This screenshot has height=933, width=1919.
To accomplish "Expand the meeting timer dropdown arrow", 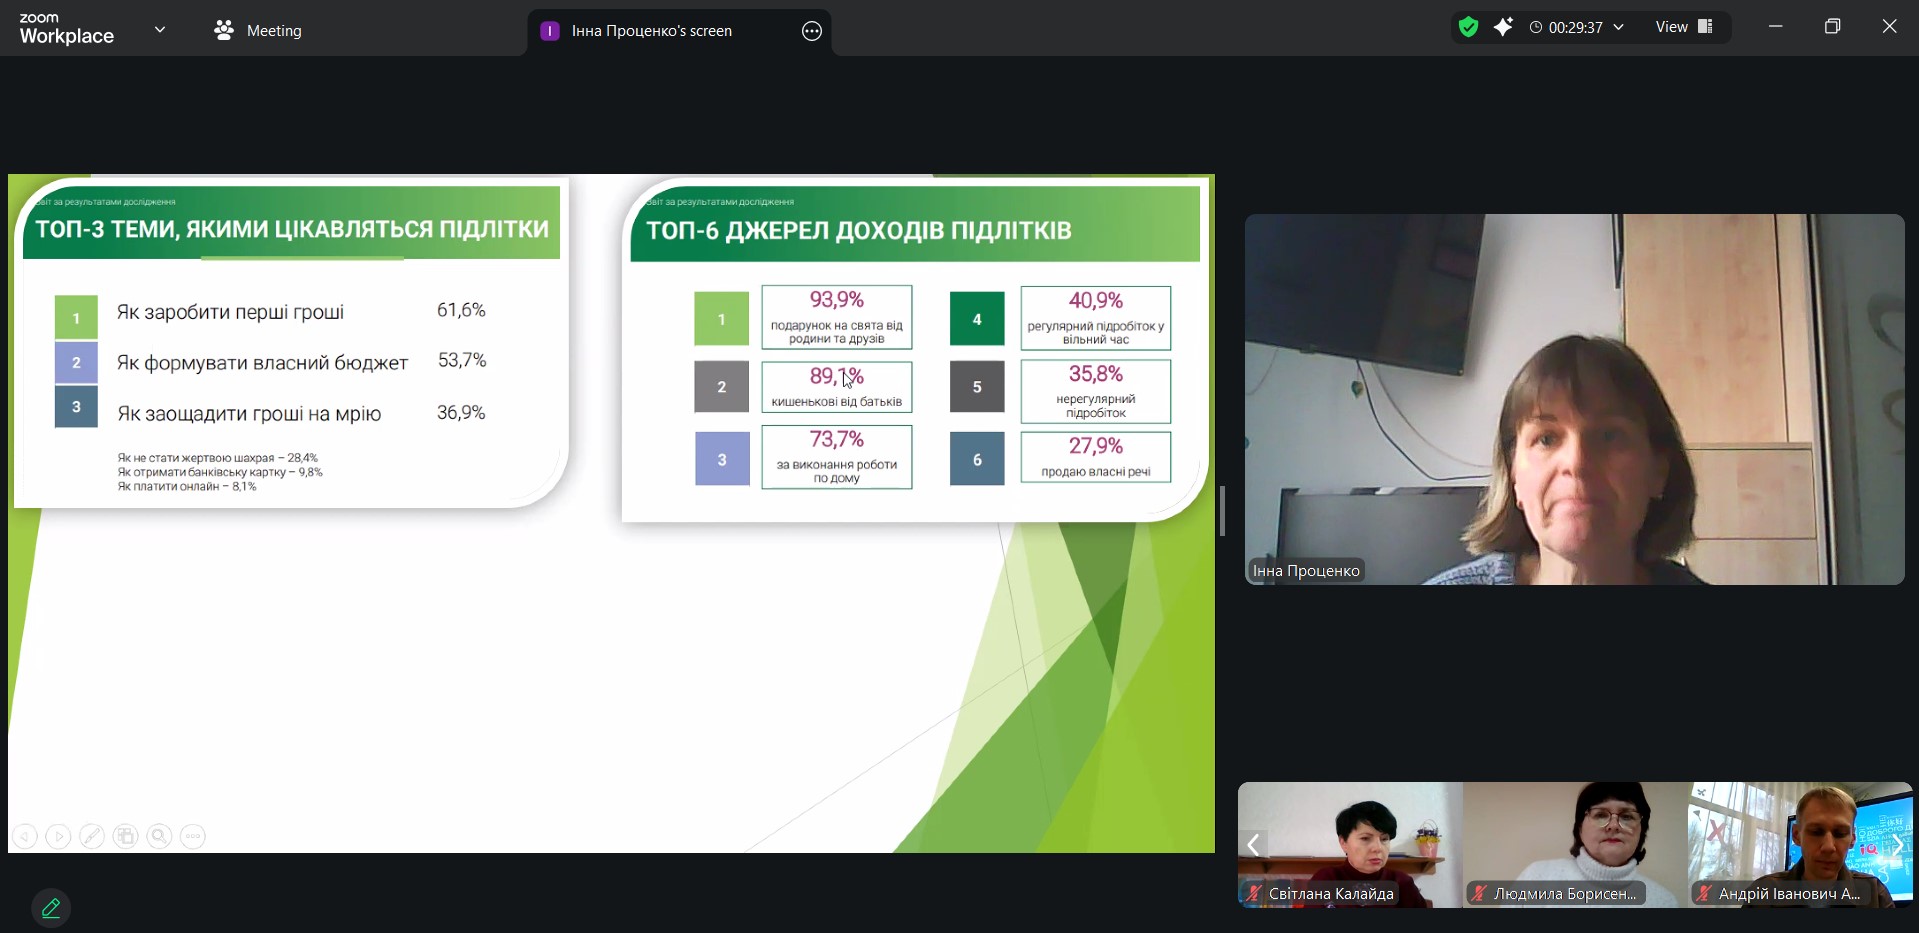I will tap(1619, 27).
